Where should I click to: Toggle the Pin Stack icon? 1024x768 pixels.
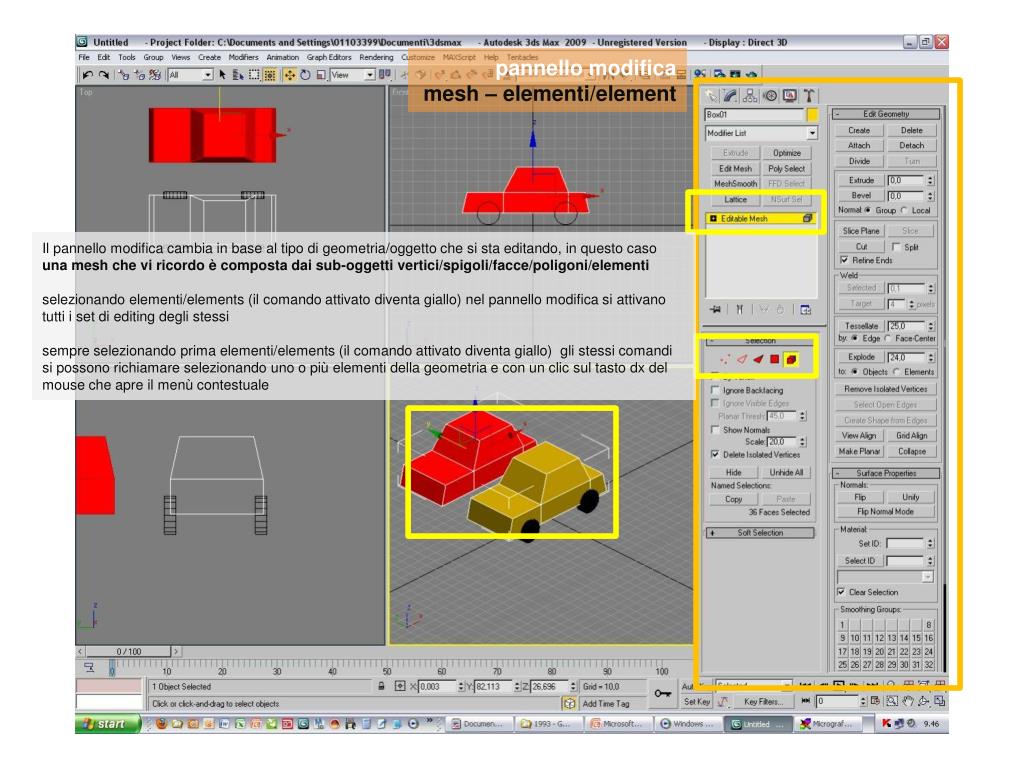point(716,310)
